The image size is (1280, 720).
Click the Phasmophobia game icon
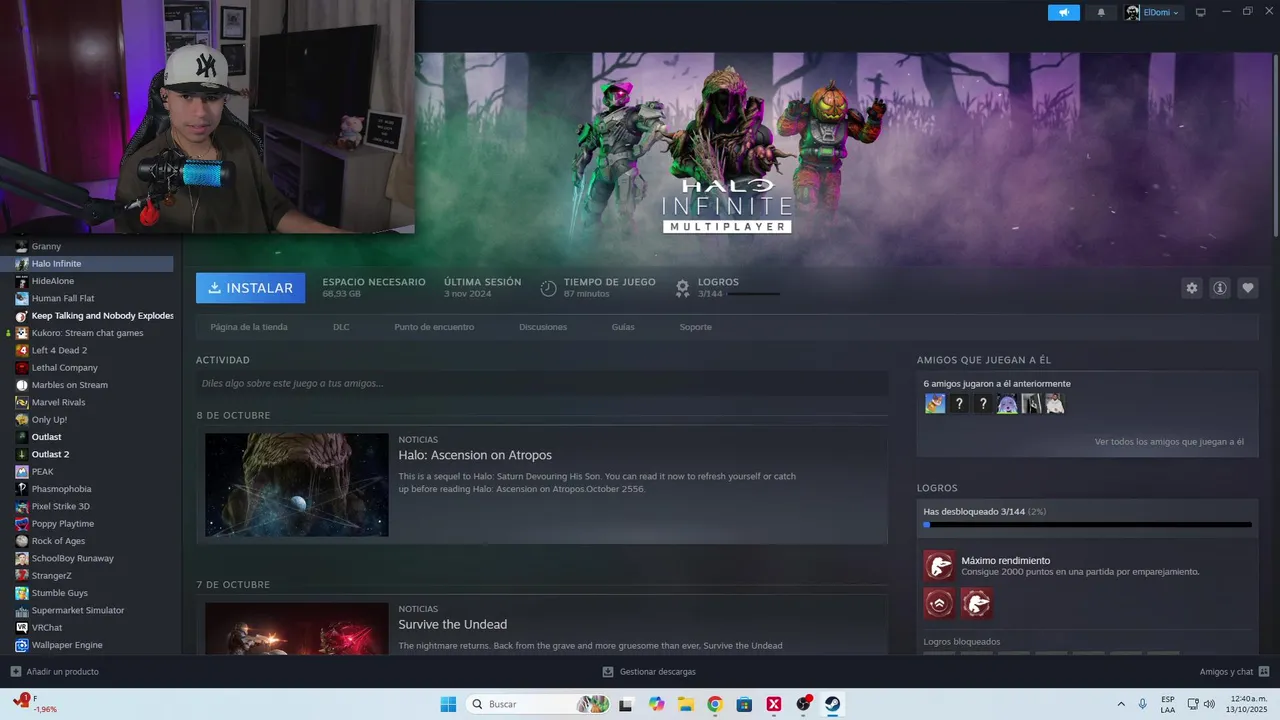pyautogui.click(x=22, y=489)
